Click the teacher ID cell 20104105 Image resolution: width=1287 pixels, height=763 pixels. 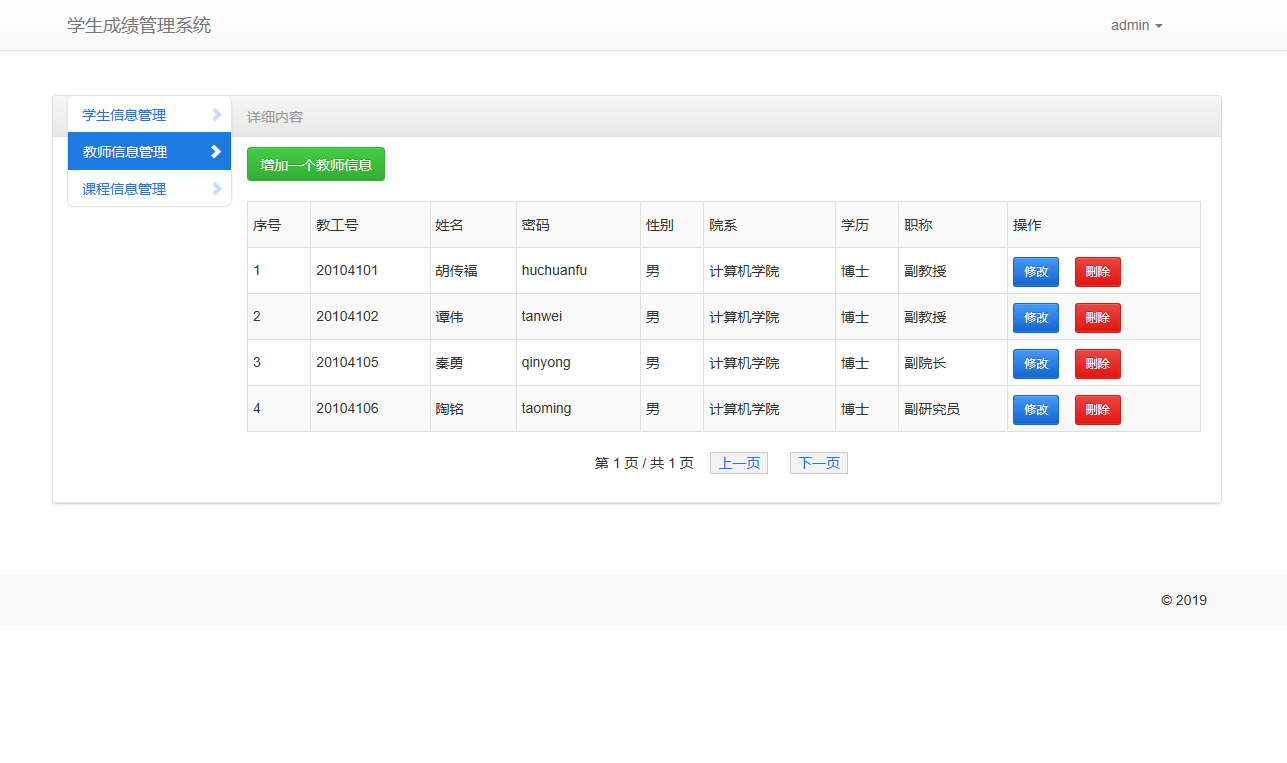[347, 362]
